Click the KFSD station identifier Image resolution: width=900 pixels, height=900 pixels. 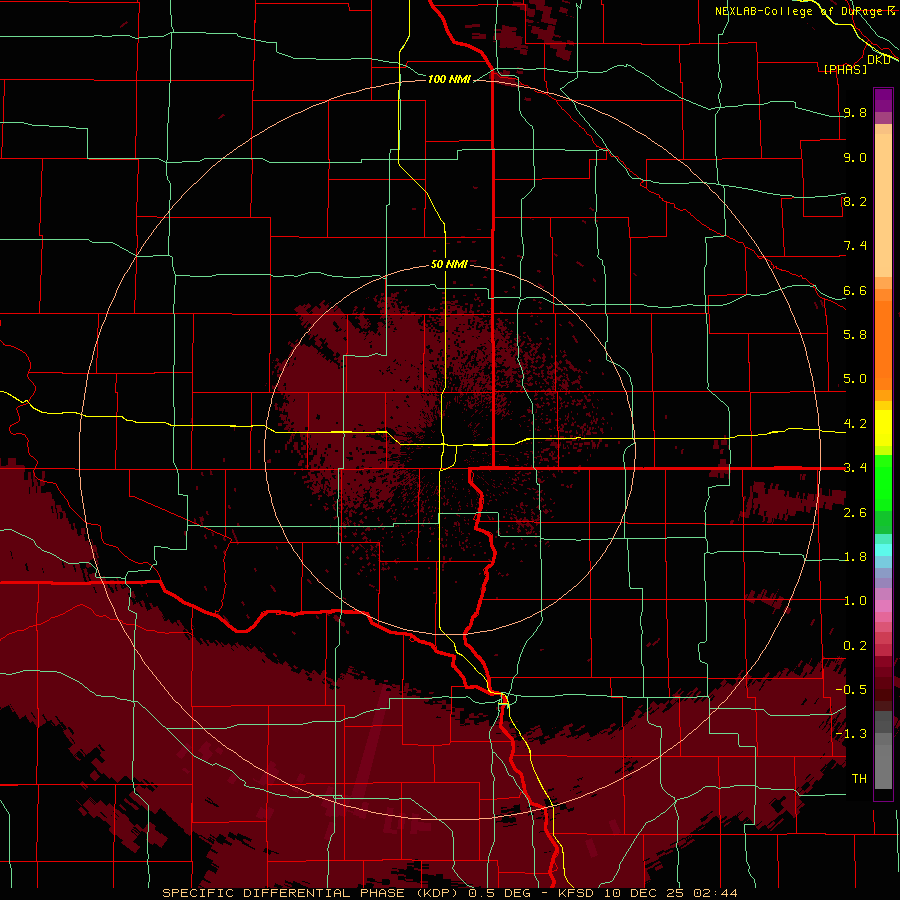[x=576, y=893]
